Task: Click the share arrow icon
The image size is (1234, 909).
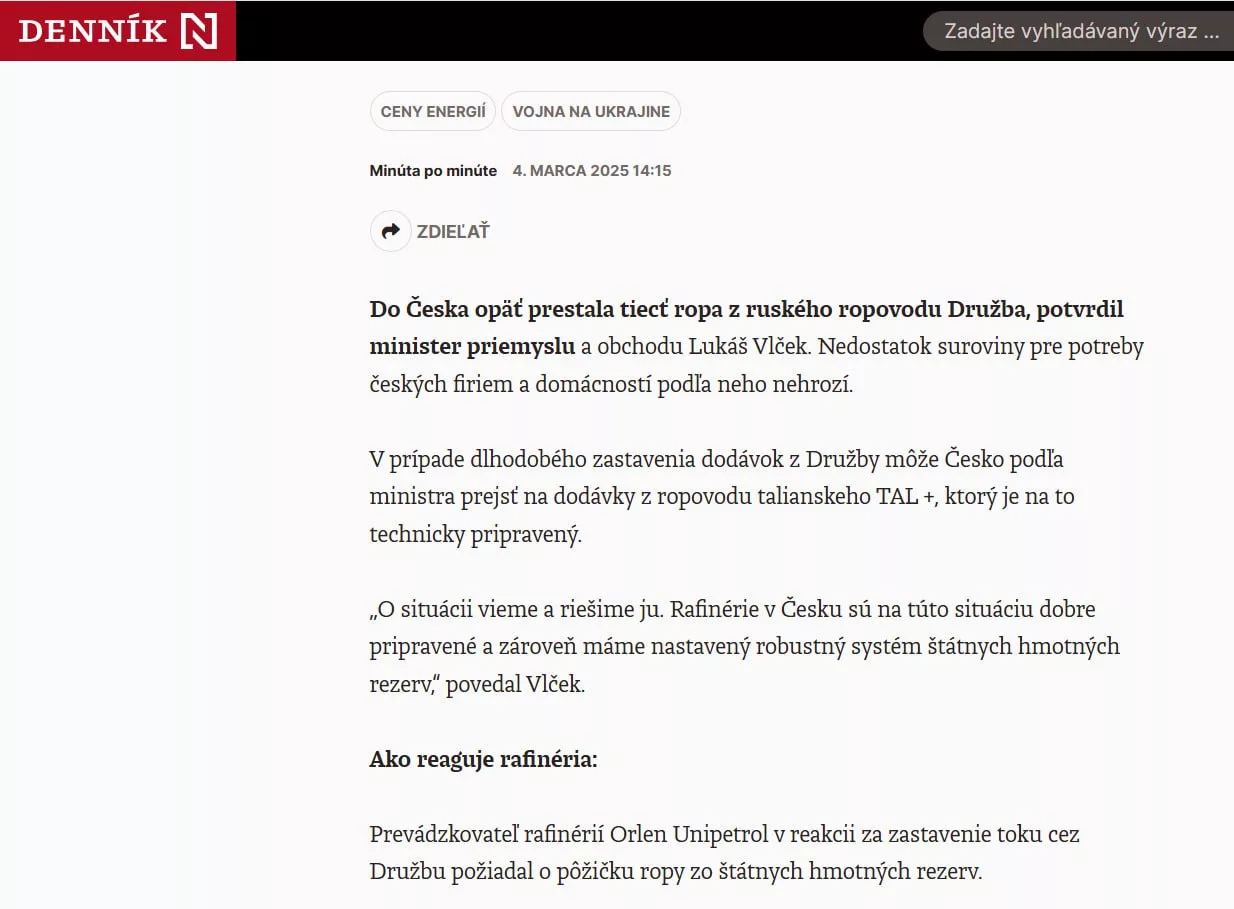Action: (390, 231)
